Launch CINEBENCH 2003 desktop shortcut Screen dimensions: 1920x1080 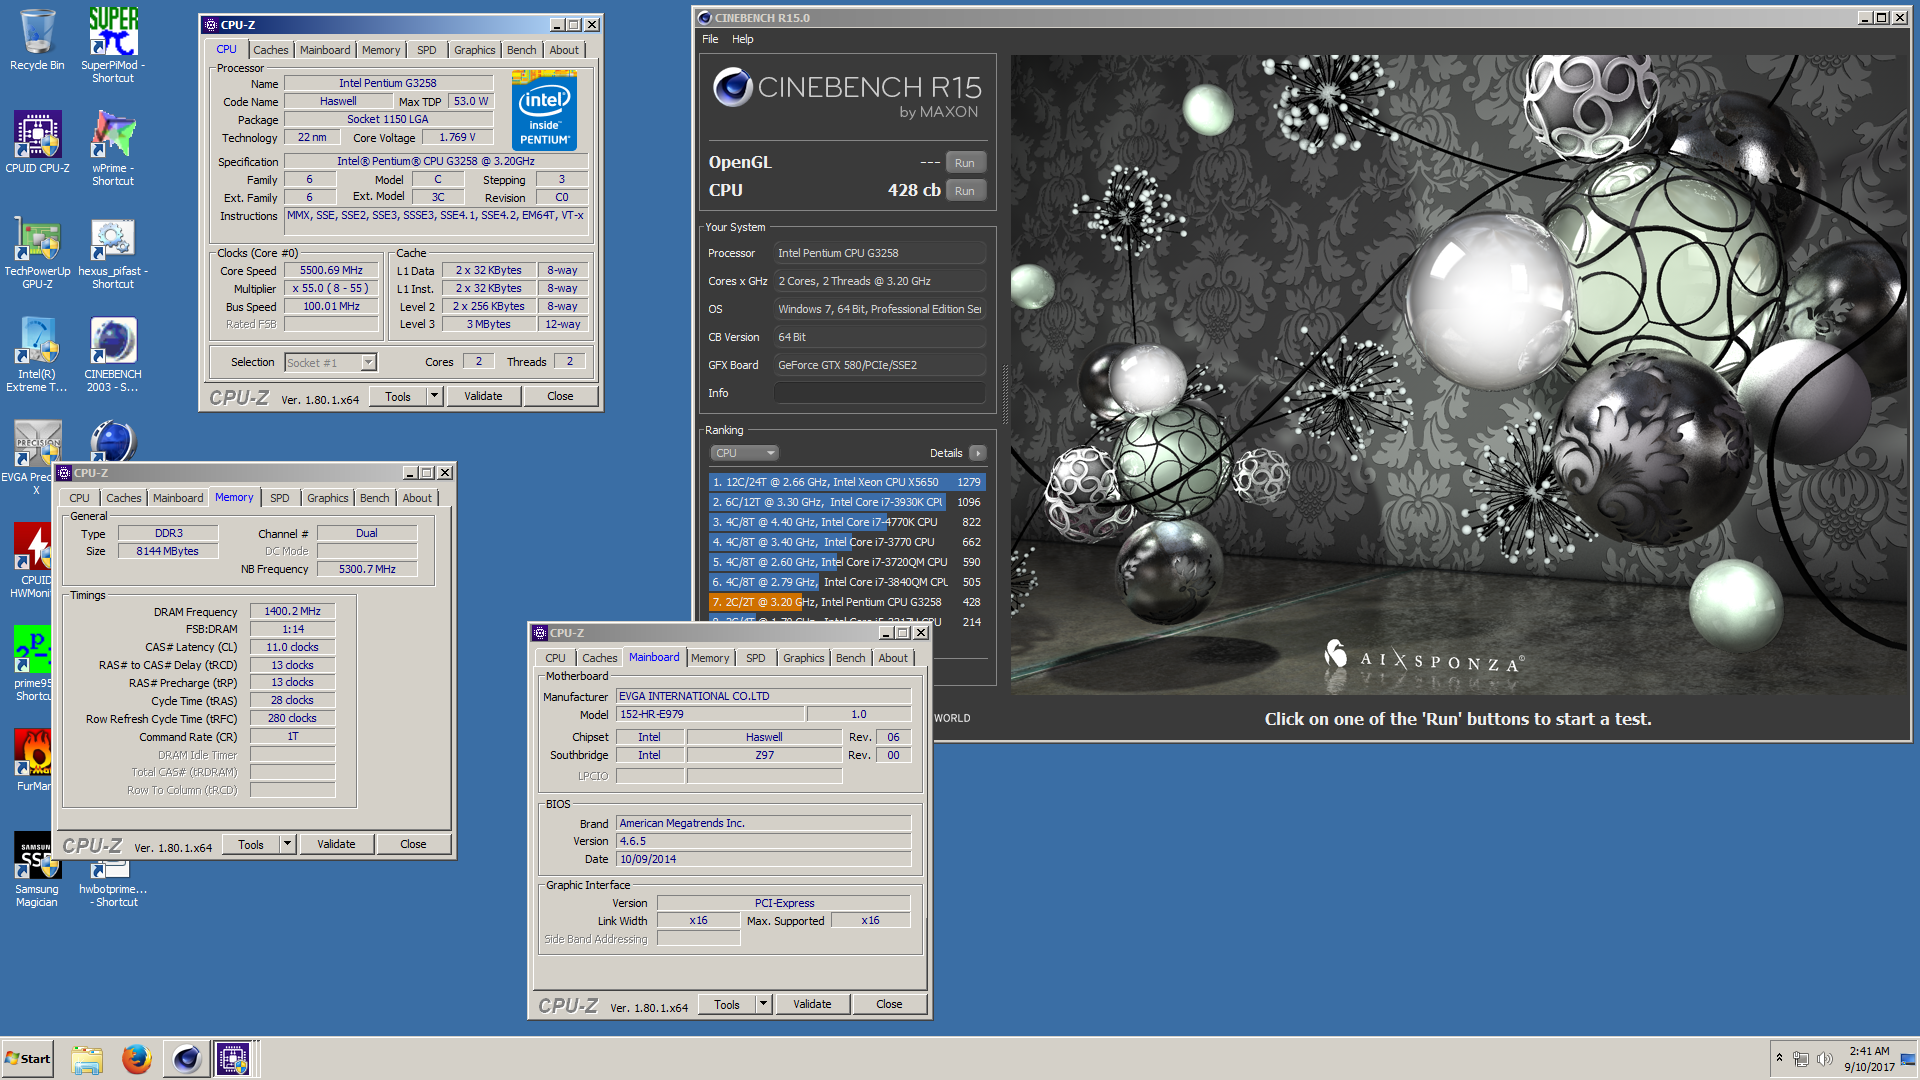[x=113, y=354]
